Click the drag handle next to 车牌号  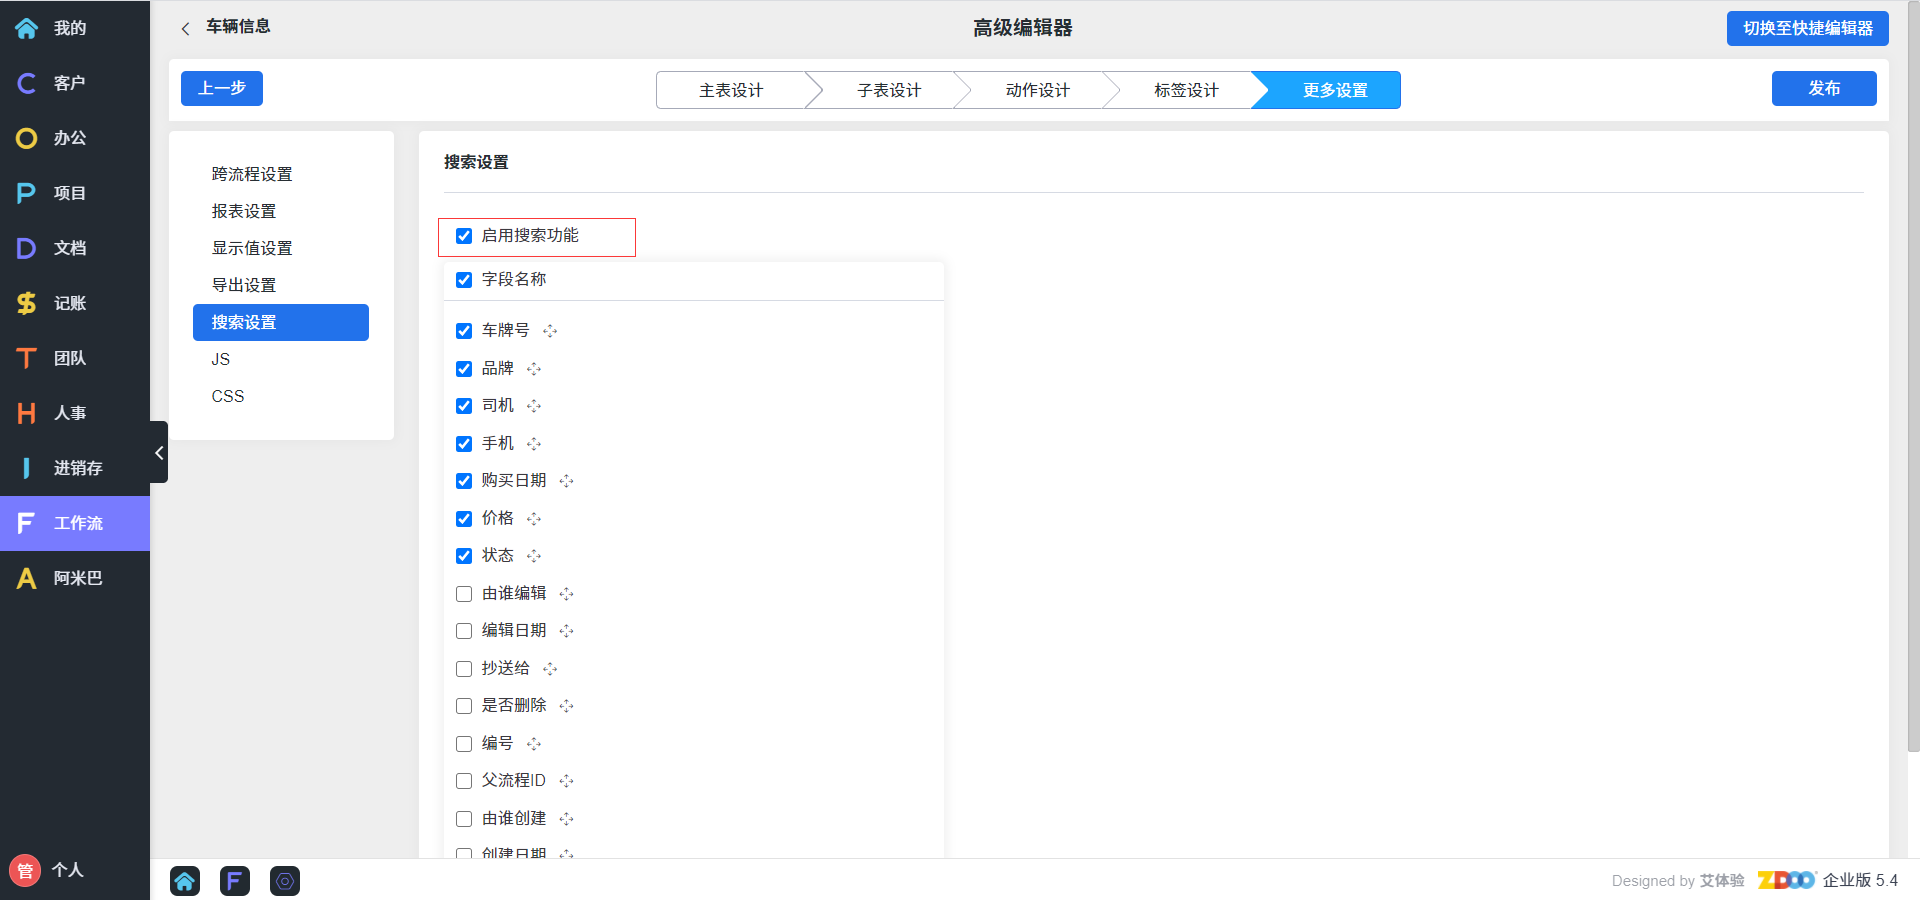pos(550,331)
